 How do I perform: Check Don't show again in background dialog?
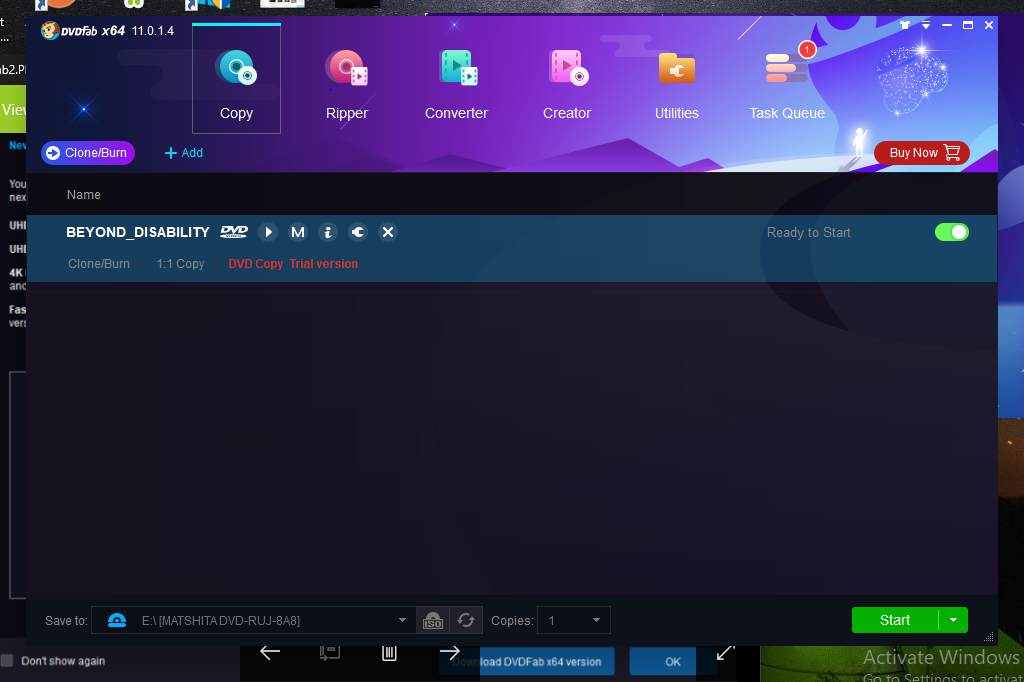coord(7,660)
